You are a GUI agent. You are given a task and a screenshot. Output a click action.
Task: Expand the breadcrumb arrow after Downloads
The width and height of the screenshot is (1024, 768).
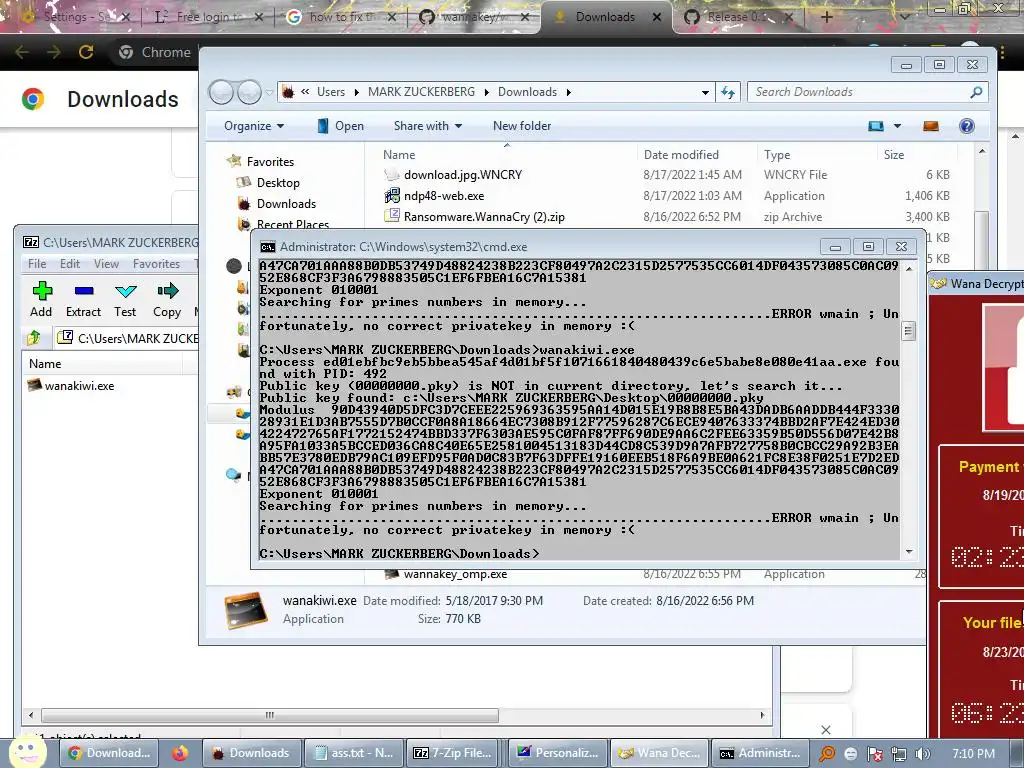click(569, 92)
